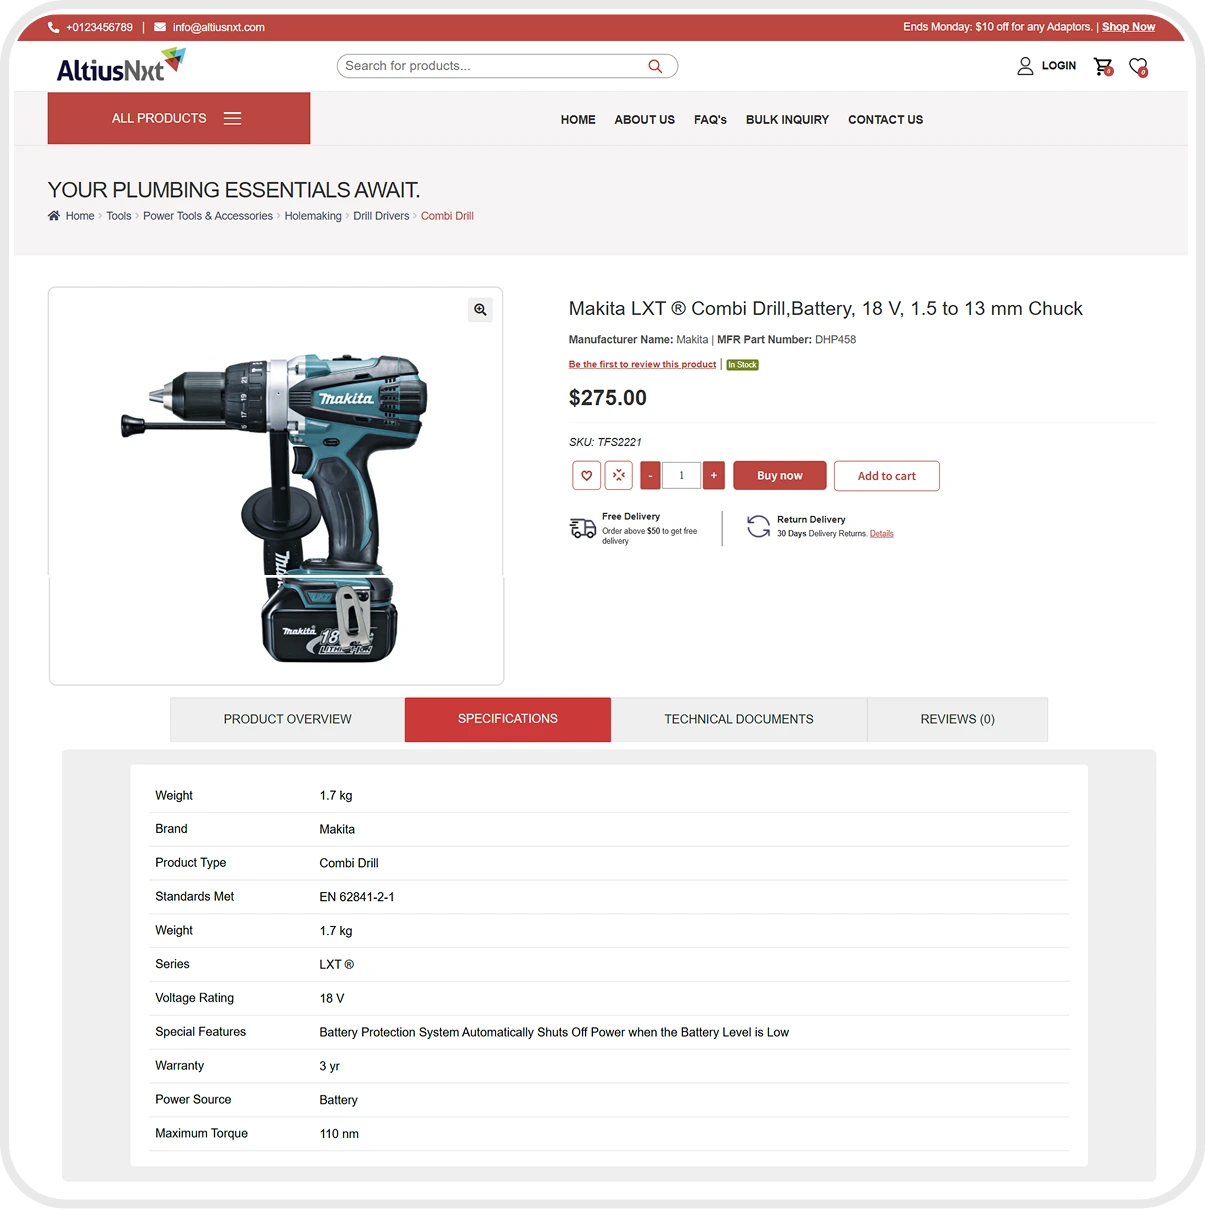Image resolution: width=1206 pixels, height=1209 pixels.
Task: Open the All Products hamburger menu icon
Action: coord(233,118)
